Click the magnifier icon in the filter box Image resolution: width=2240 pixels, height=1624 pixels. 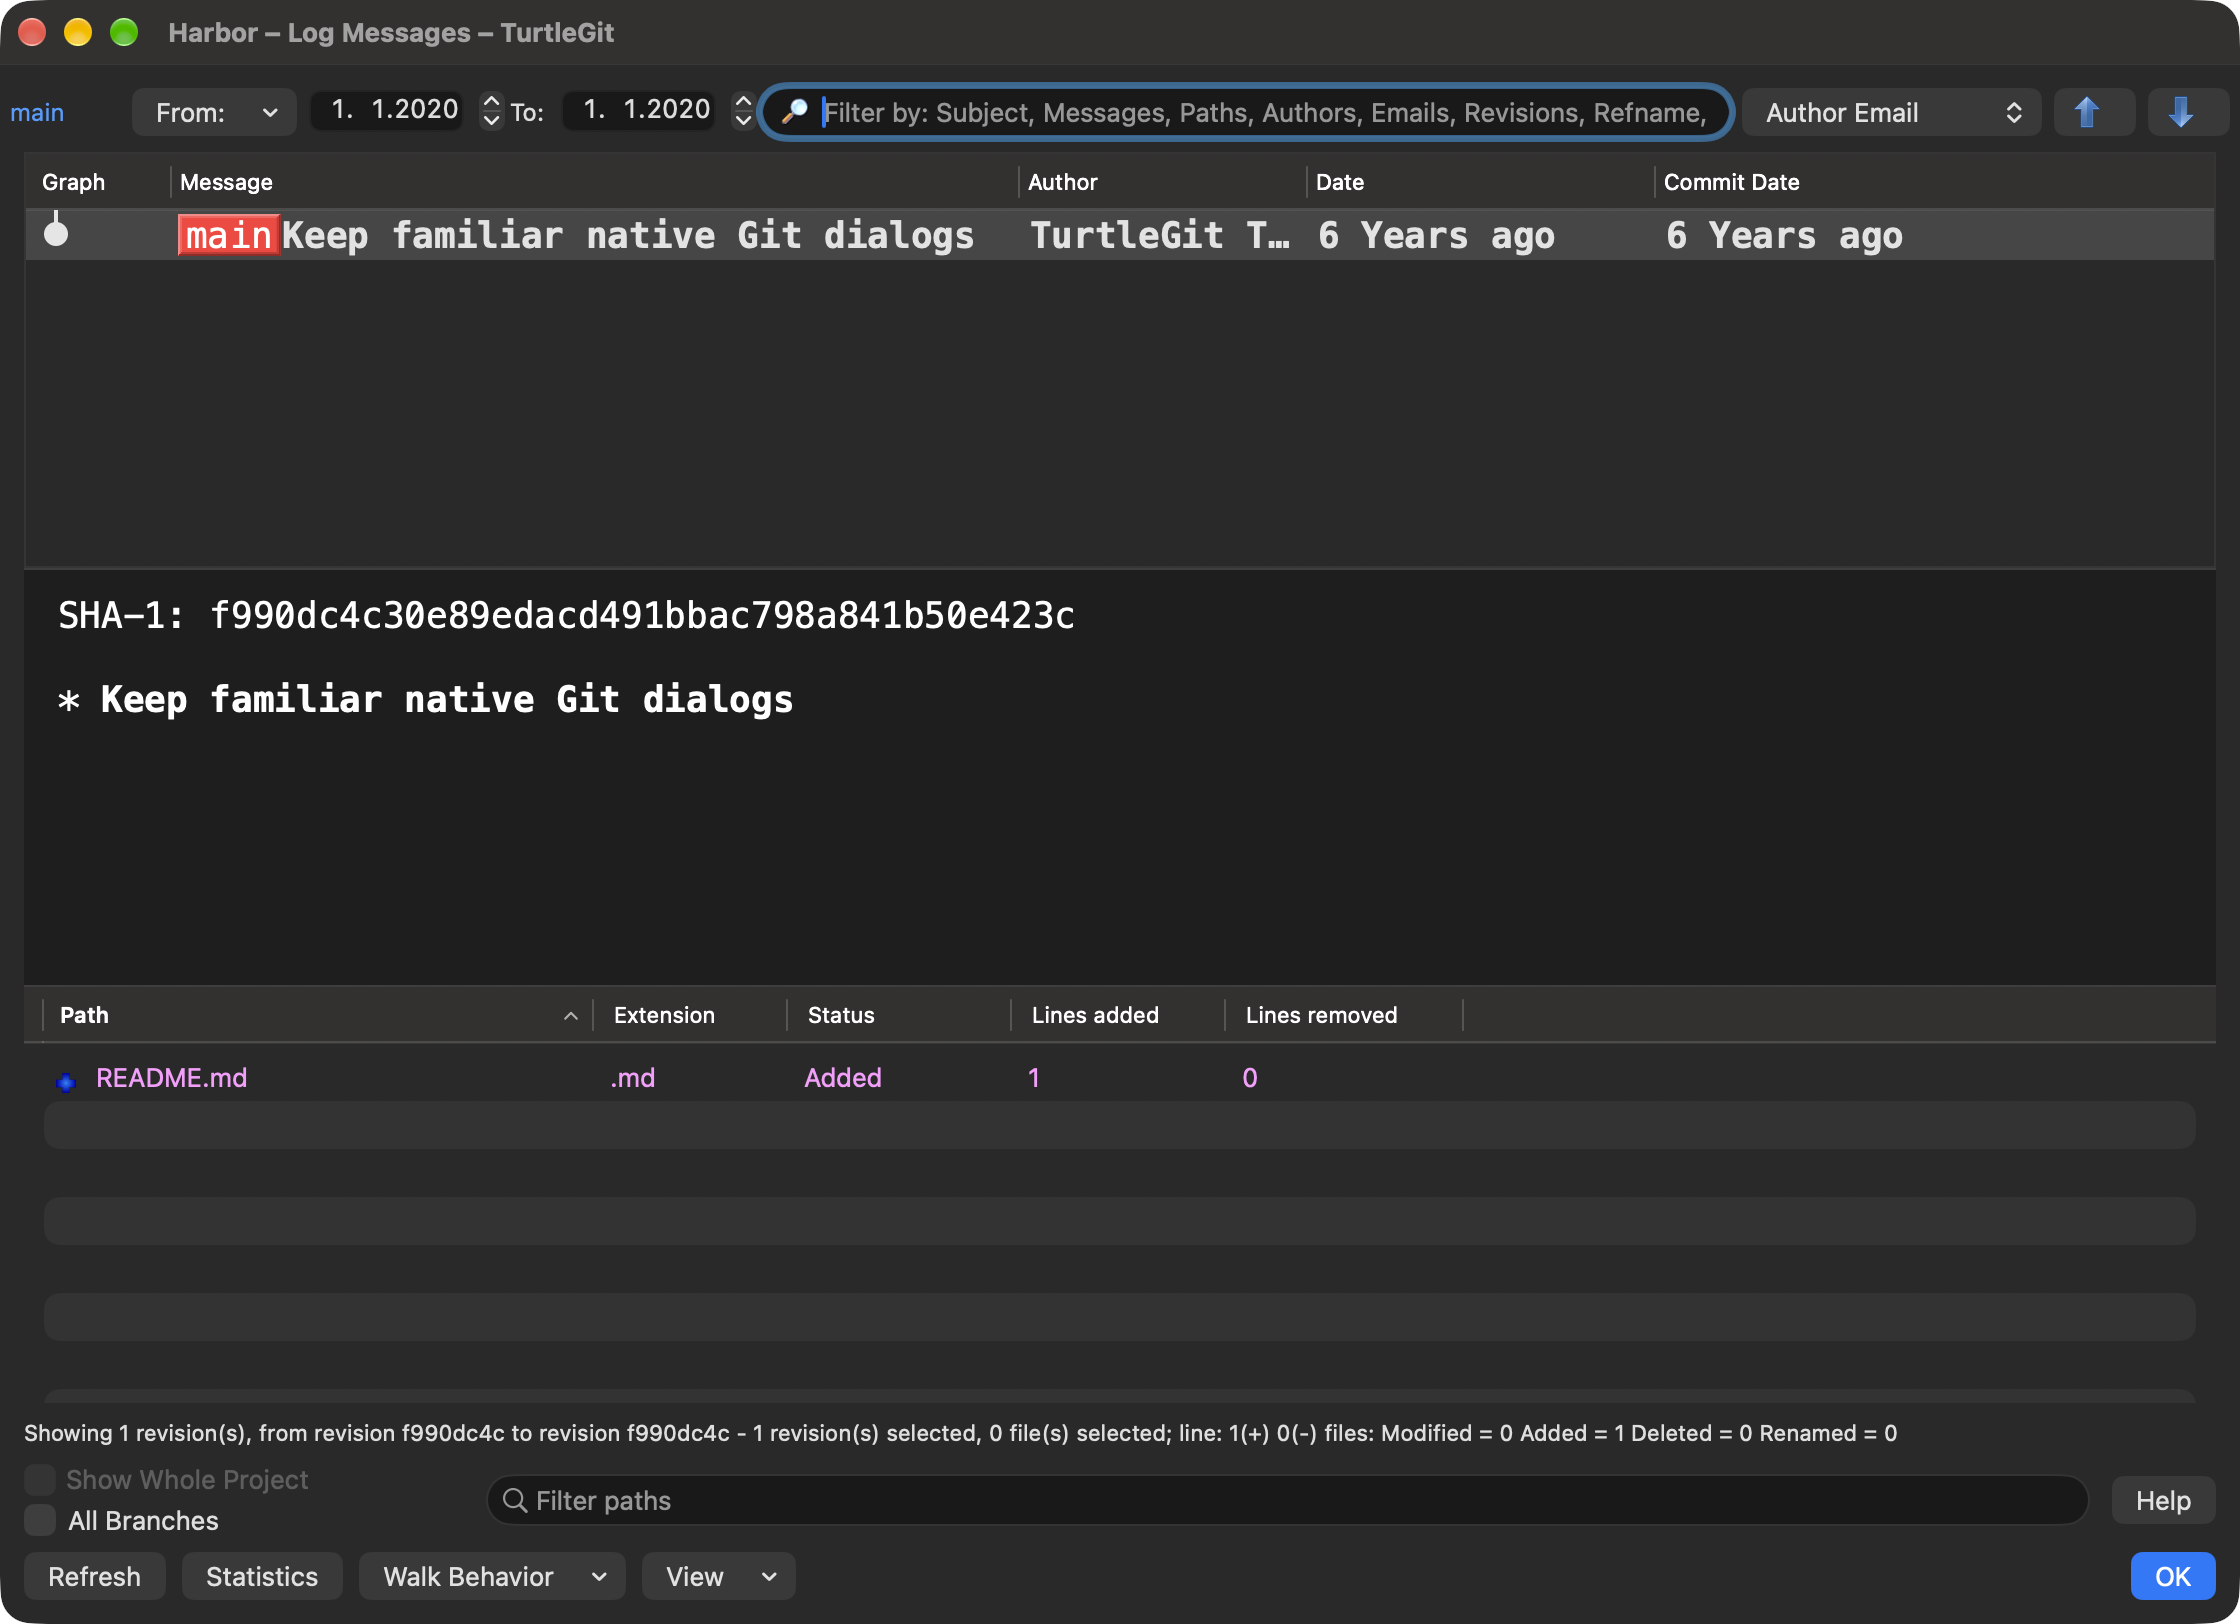pyautogui.click(x=795, y=112)
